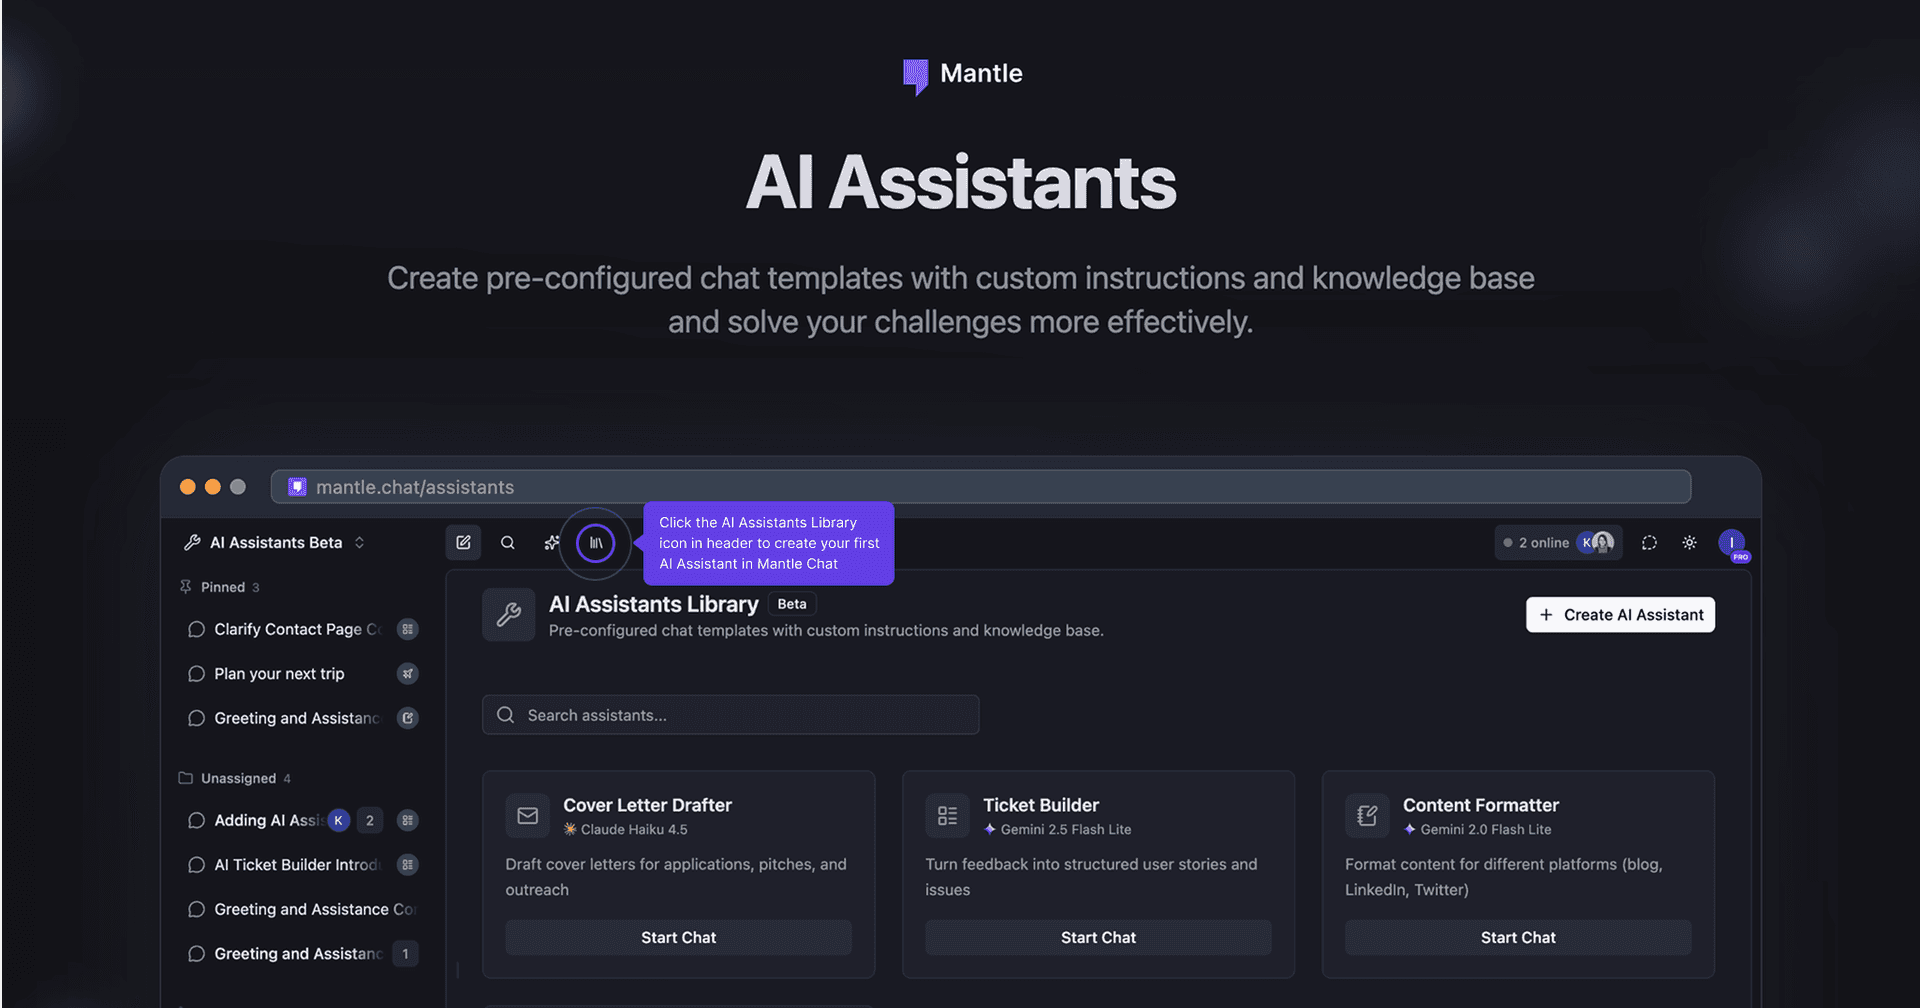Open the Adding AI Assistants chat

268,820
